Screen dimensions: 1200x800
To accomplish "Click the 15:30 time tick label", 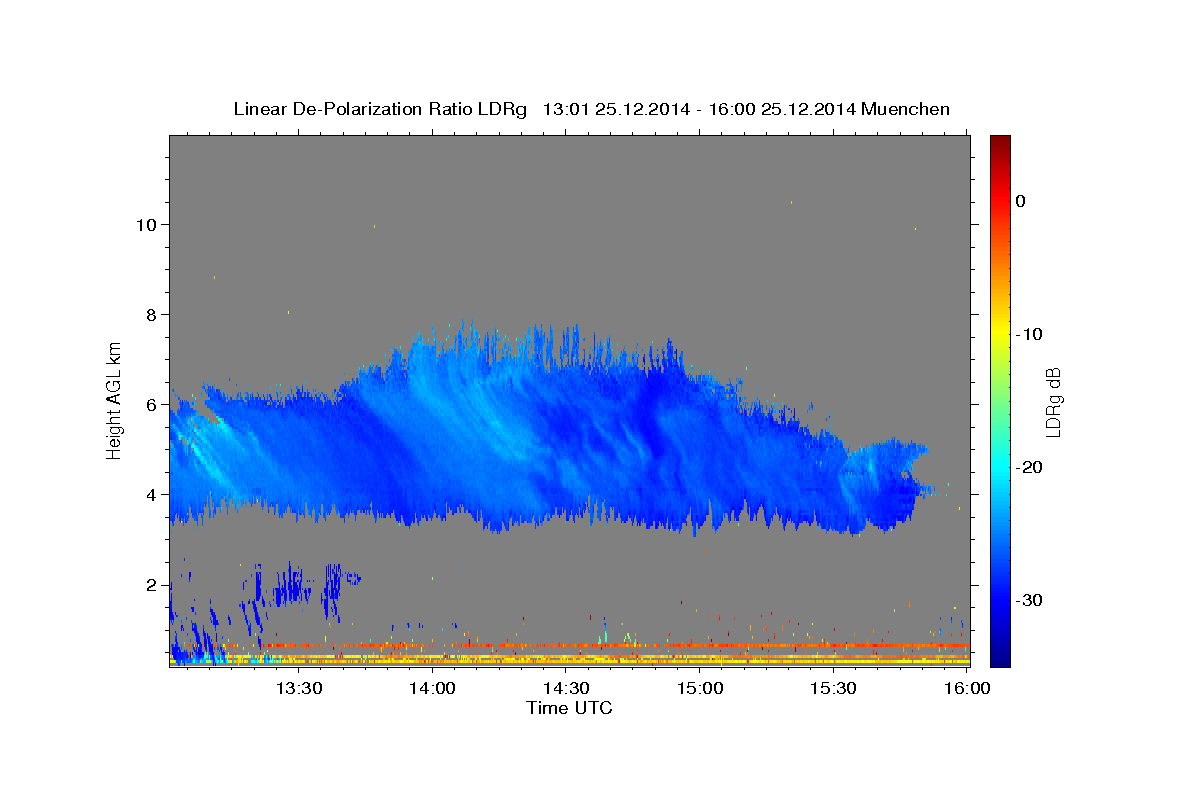I will click(834, 689).
